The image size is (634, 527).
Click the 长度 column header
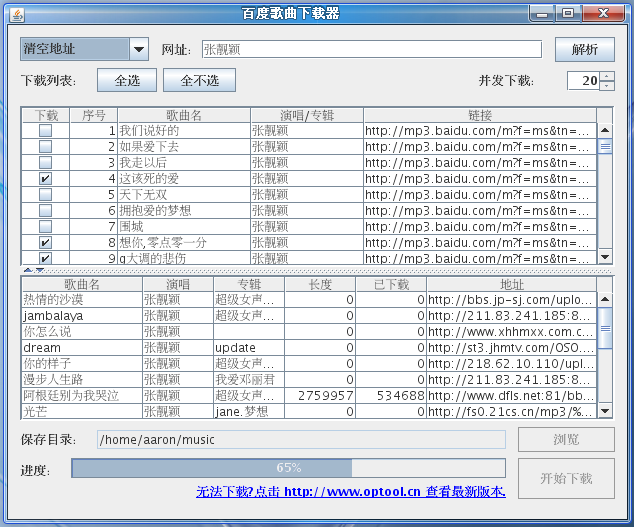(x=320, y=284)
